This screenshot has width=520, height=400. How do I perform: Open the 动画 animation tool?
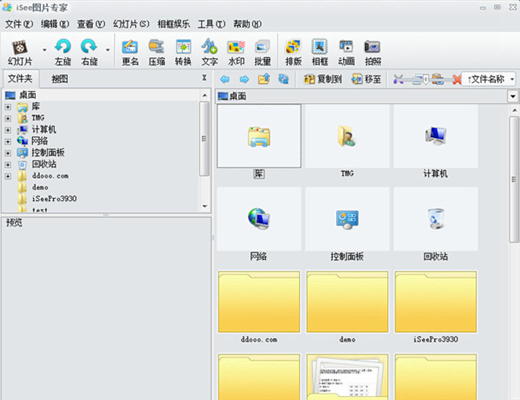point(346,53)
